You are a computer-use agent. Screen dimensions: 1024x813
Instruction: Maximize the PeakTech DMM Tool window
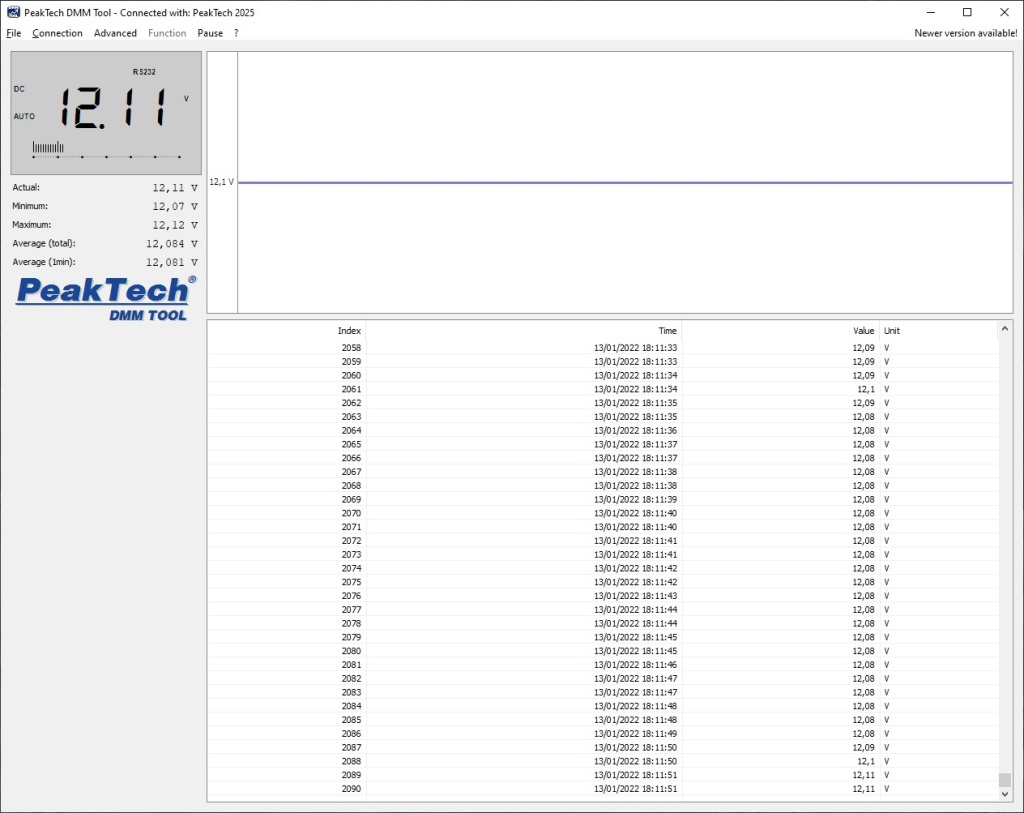[967, 12]
